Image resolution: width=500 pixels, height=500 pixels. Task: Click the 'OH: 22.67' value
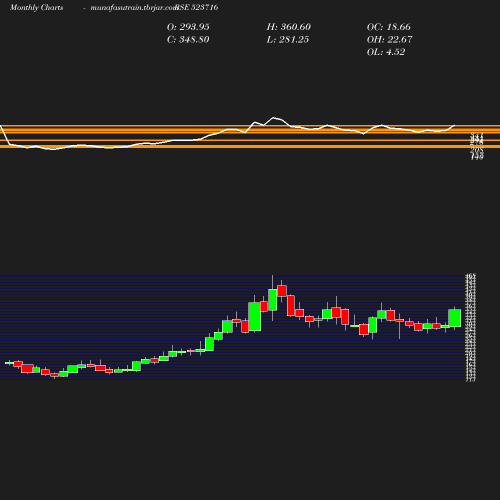pos(389,40)
